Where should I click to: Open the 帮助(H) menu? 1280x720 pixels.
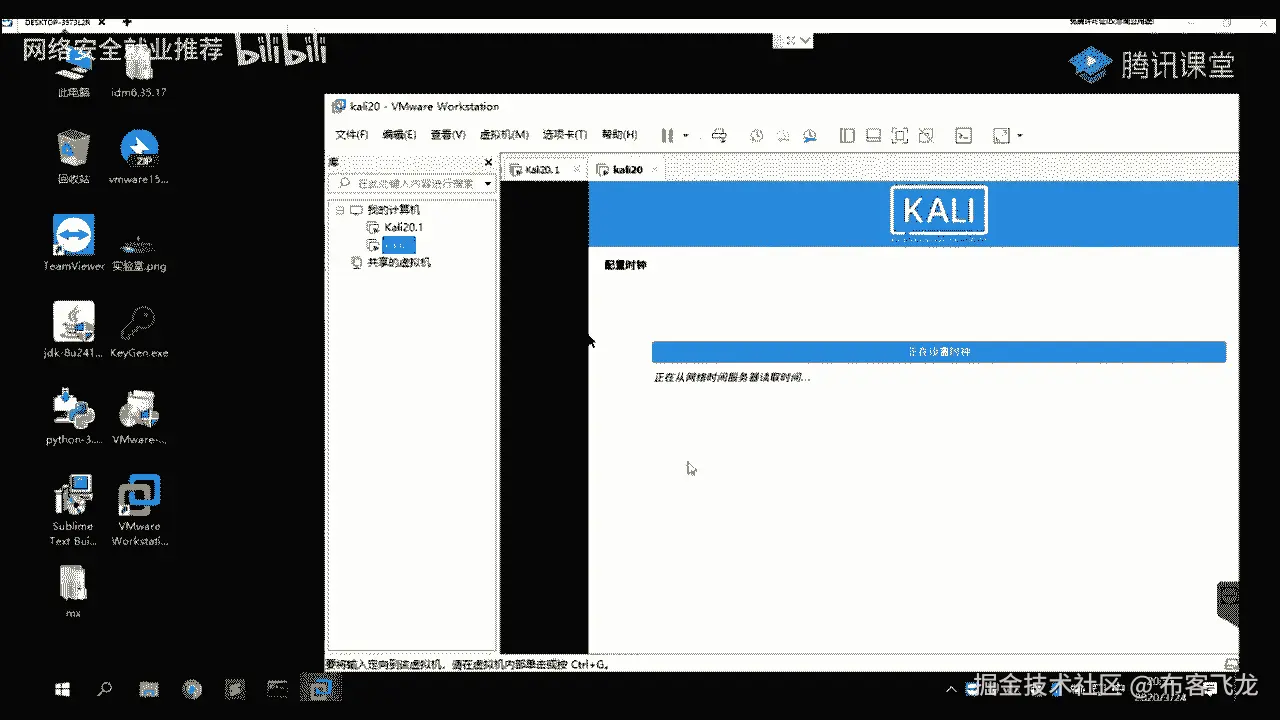pyautogui.click(x=619, y=135)
